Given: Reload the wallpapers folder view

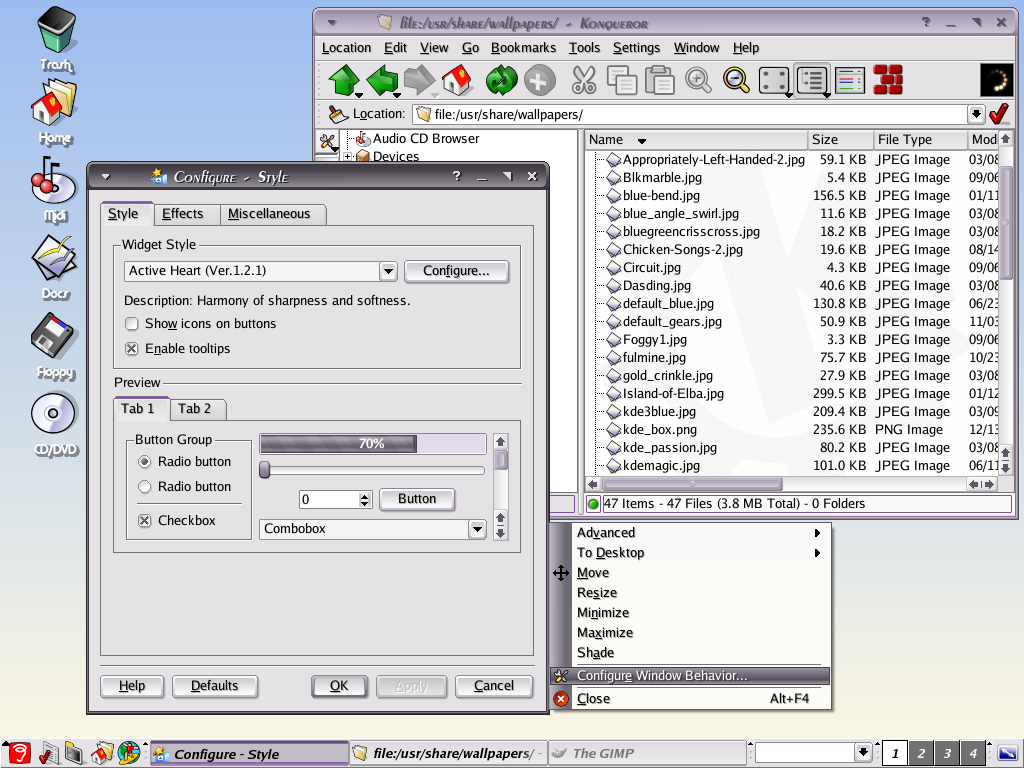Looking at the screenshot, I should (x=501, y=80).
